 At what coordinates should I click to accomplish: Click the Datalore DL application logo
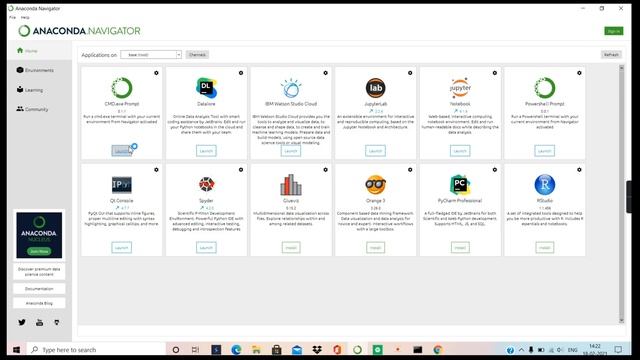[x=206, y=88]
